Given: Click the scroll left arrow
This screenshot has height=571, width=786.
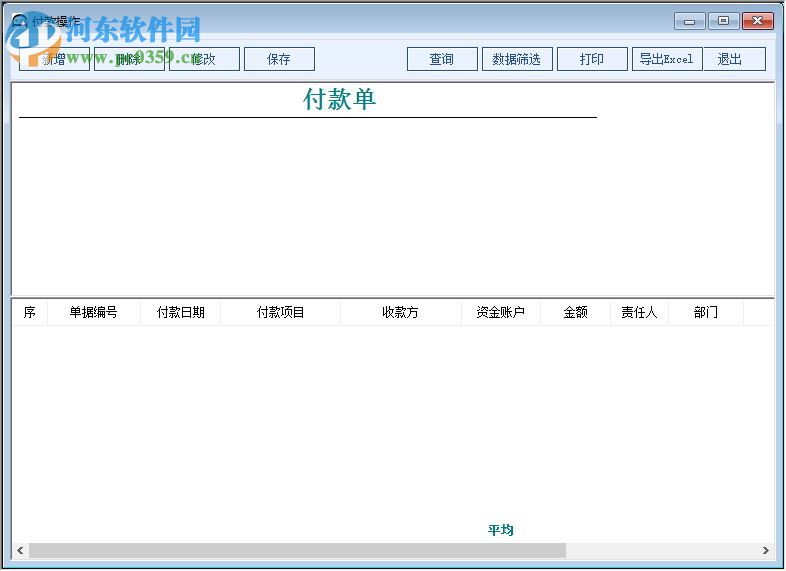Looking at the screenshot, I should (20, 550).
